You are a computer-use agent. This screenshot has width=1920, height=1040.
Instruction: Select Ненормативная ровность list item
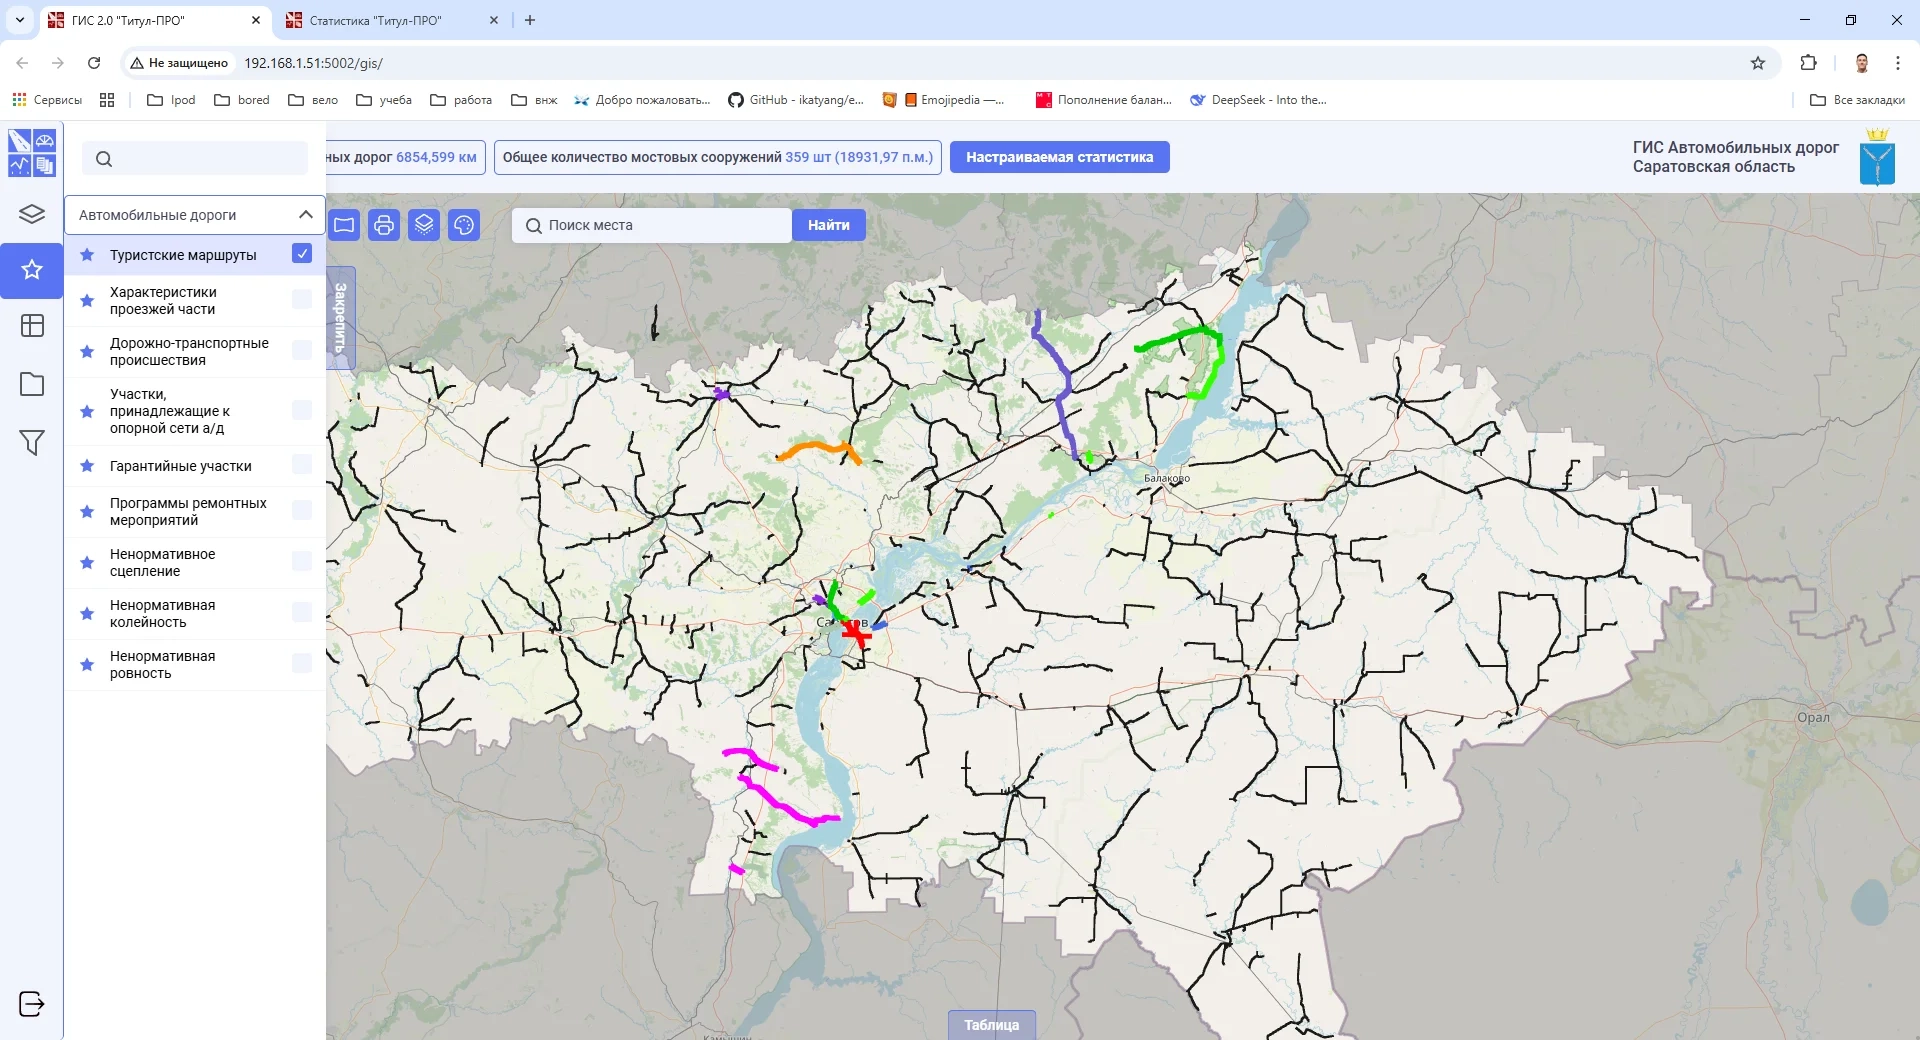[162, 664]
